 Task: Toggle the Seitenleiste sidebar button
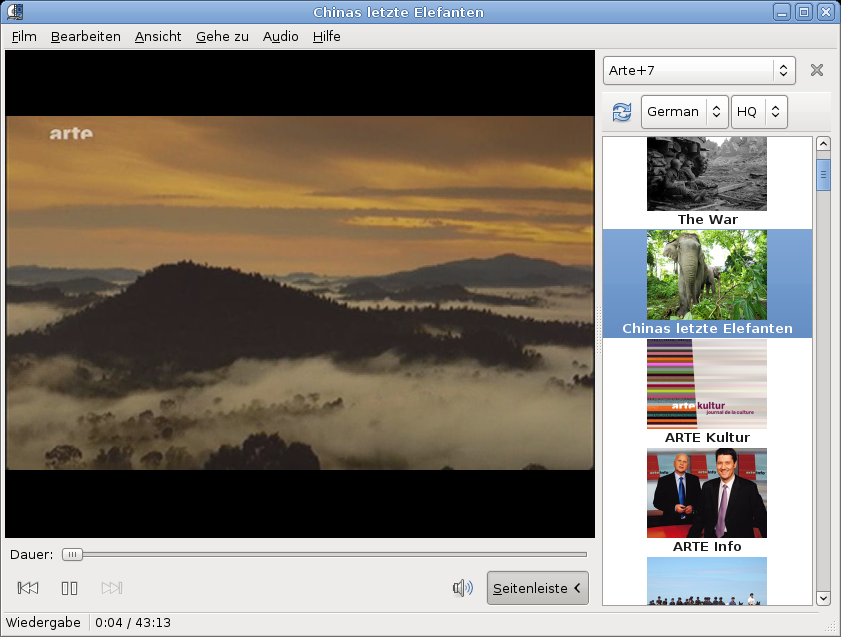537,588
